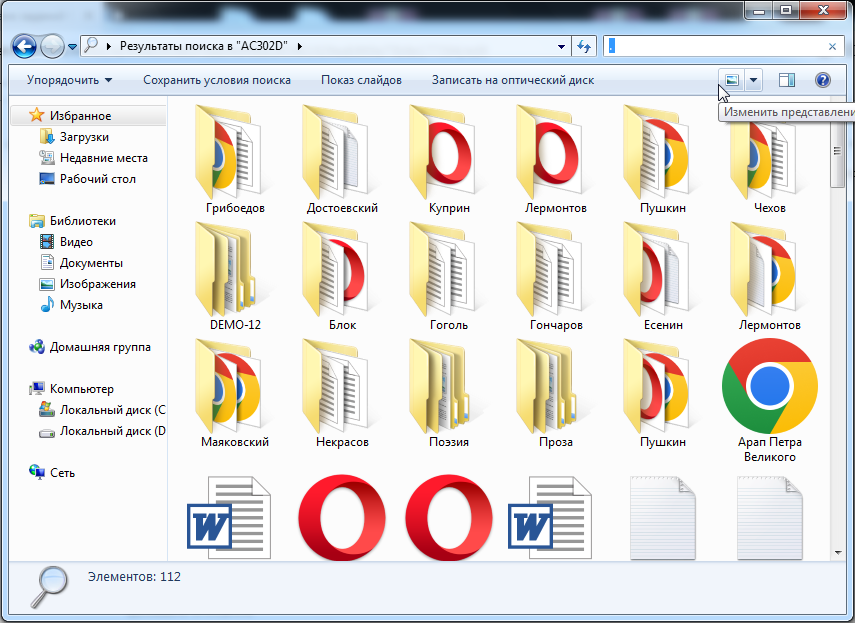Select Компьютер in navigation pane

point(82,389)
